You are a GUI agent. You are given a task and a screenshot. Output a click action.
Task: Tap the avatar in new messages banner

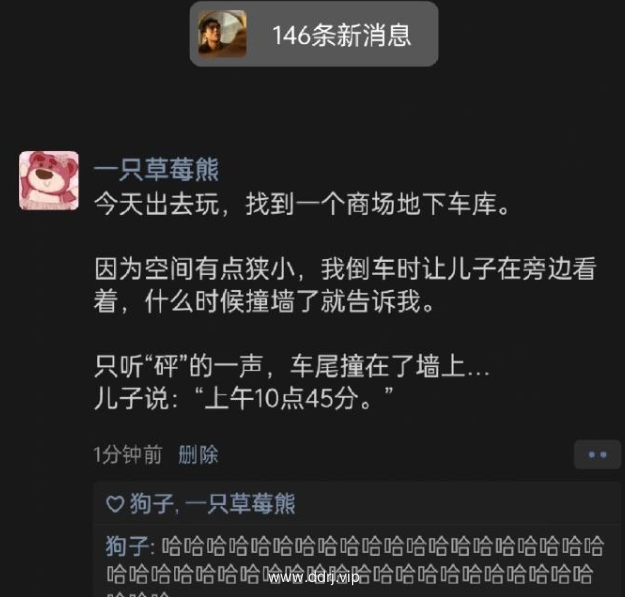click(x=222, y=34)
